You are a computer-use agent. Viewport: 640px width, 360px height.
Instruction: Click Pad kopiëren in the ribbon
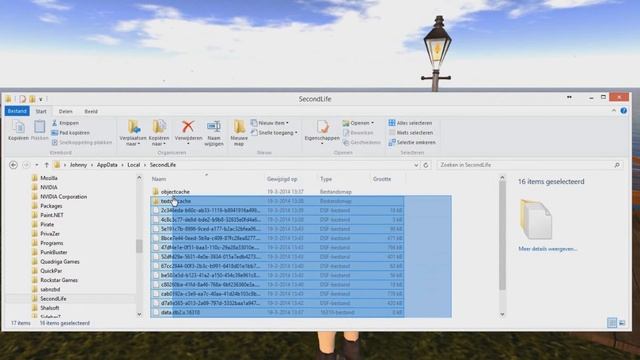pyautogui.click(x=70, y=133)
